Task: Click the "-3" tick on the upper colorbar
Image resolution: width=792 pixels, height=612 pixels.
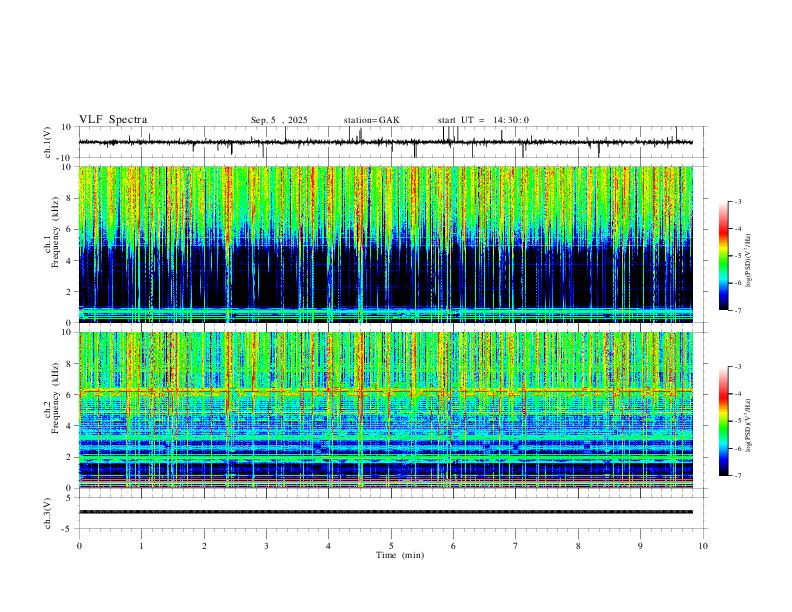Action: coord(737,201)
